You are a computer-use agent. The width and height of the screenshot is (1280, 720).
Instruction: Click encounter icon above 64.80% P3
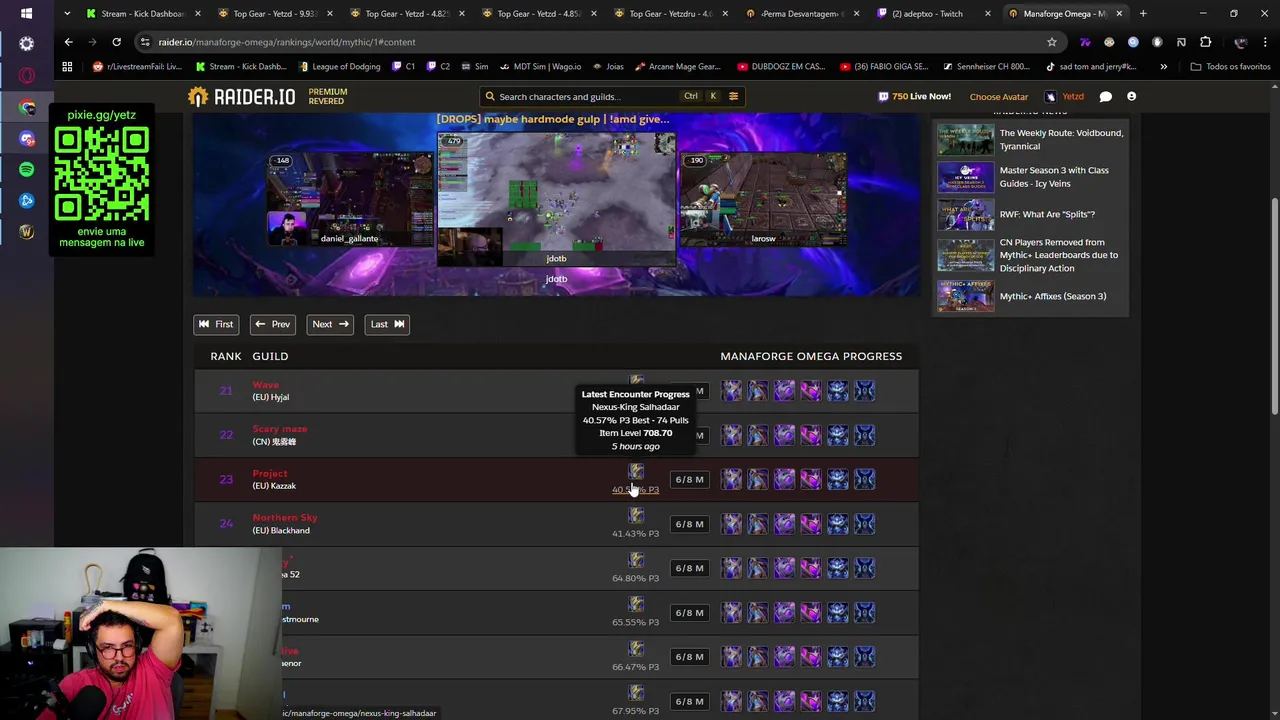pos(636,560)
